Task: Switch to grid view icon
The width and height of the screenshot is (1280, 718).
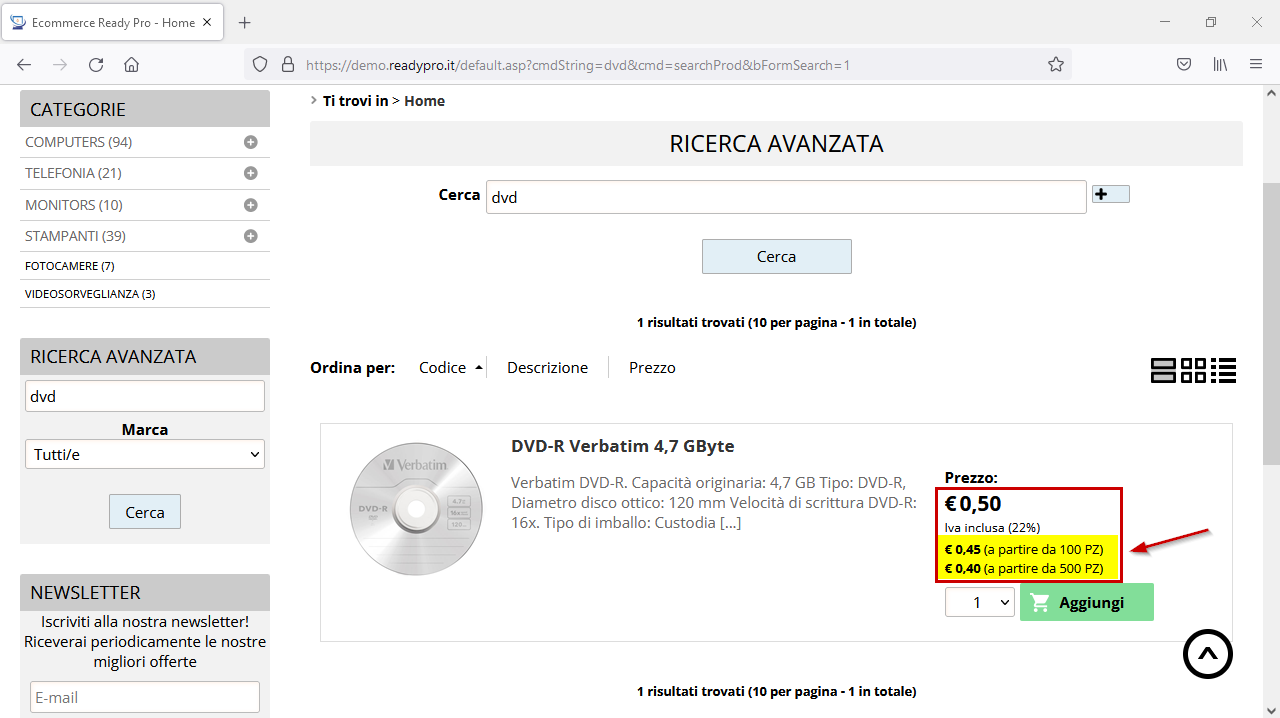Action: [x=1193, y=370]
